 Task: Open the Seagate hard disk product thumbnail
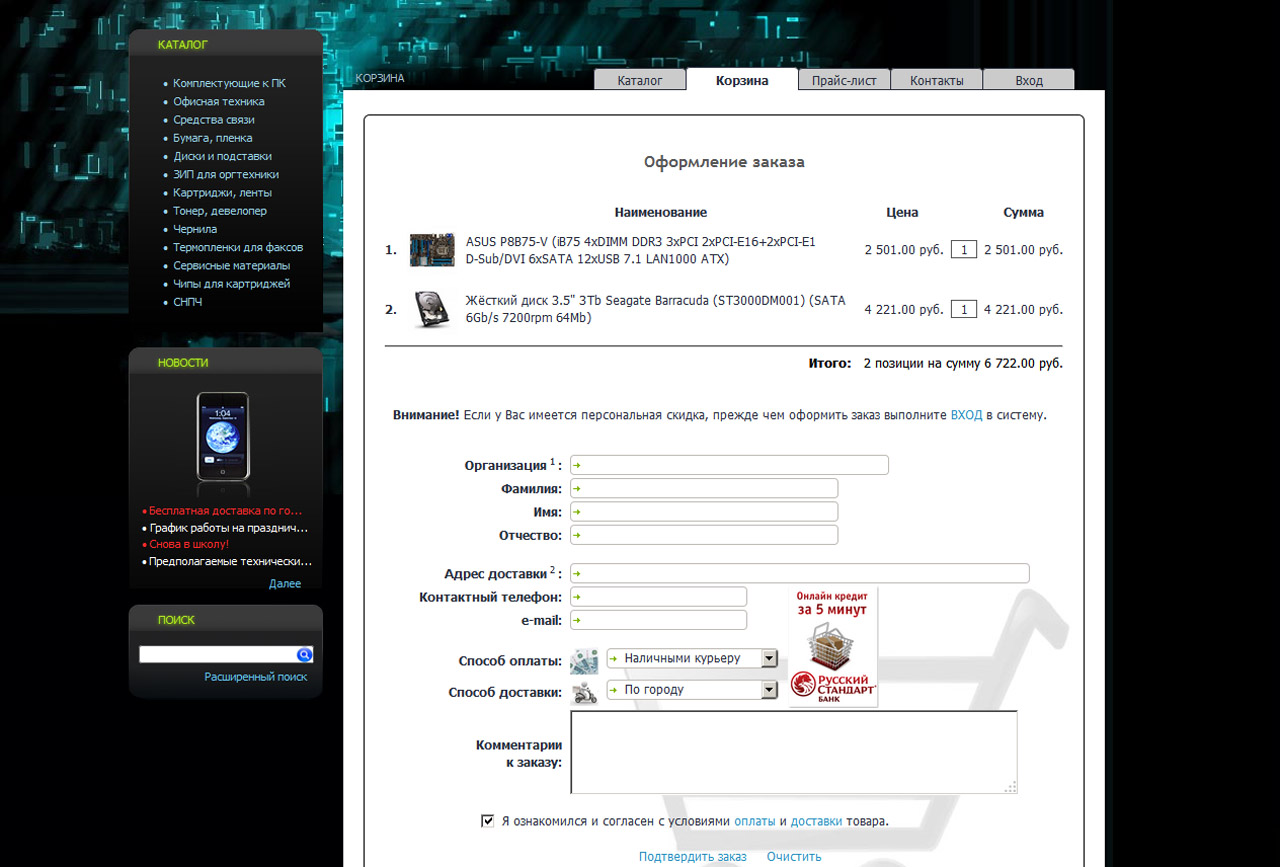pyautogui.click(x=432, y=309)
